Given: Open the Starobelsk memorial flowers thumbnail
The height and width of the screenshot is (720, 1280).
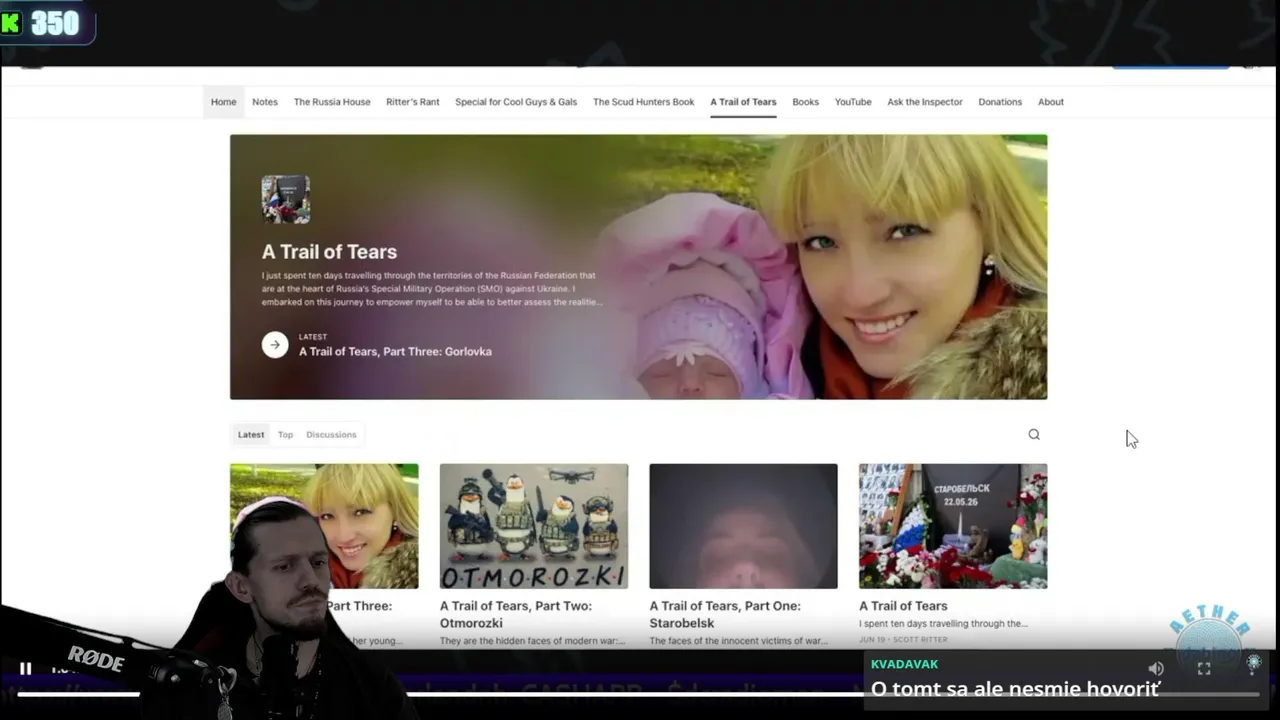Looking at the screenshot, I should (953, 526).
